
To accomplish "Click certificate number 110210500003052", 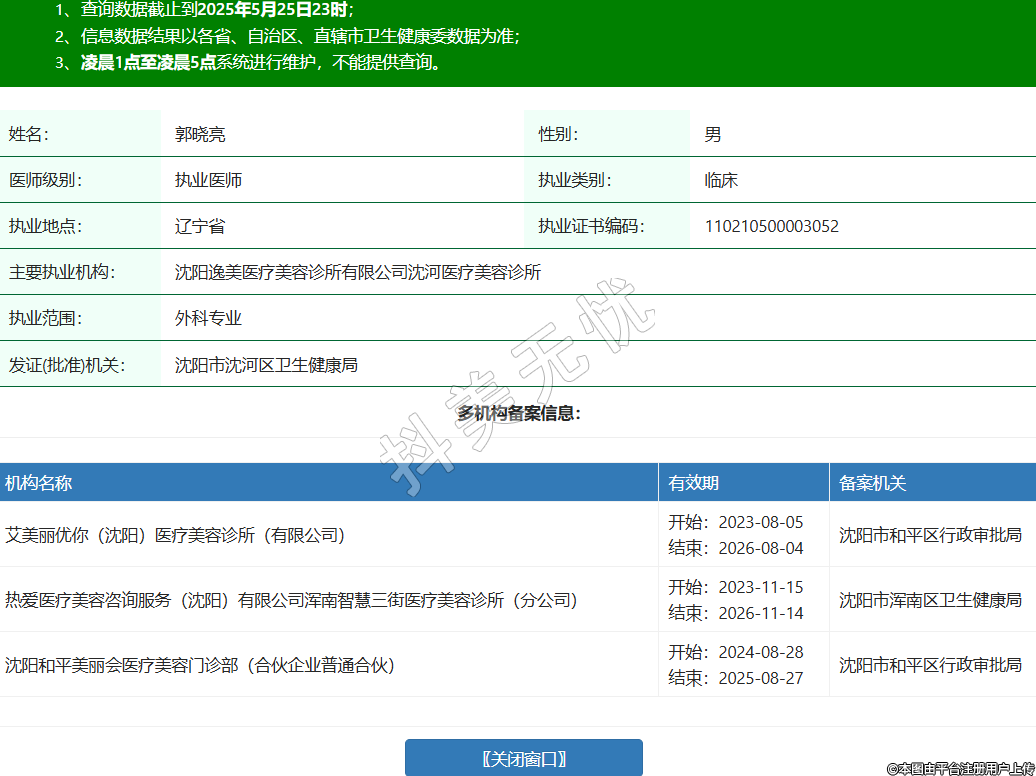I will [x=772, y=226].
